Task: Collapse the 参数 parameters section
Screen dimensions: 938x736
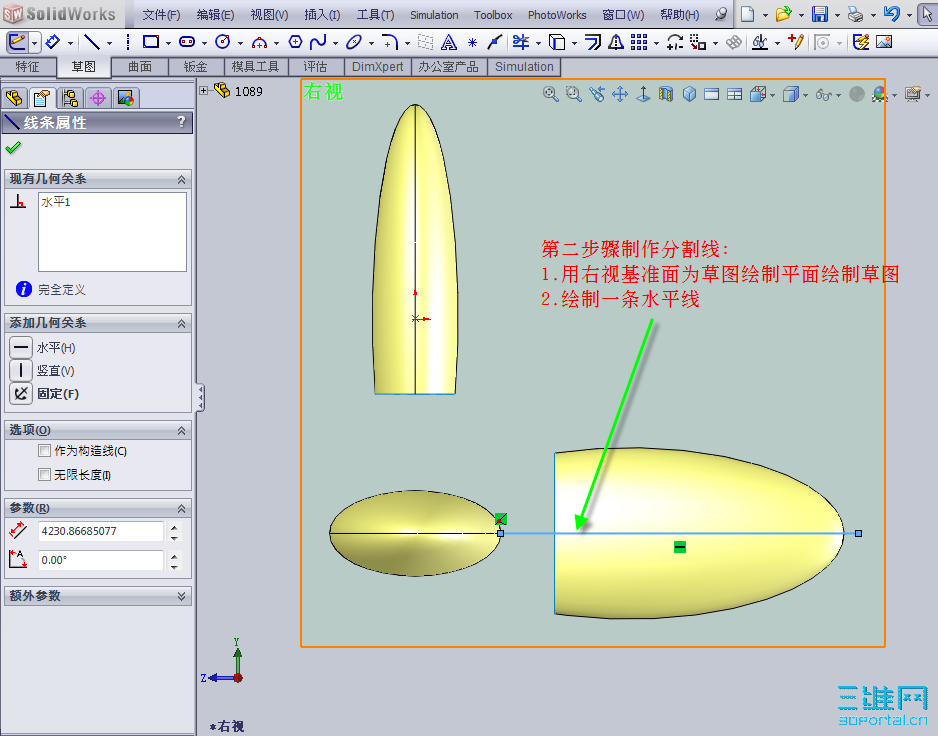Action: (x=181, y=509)
